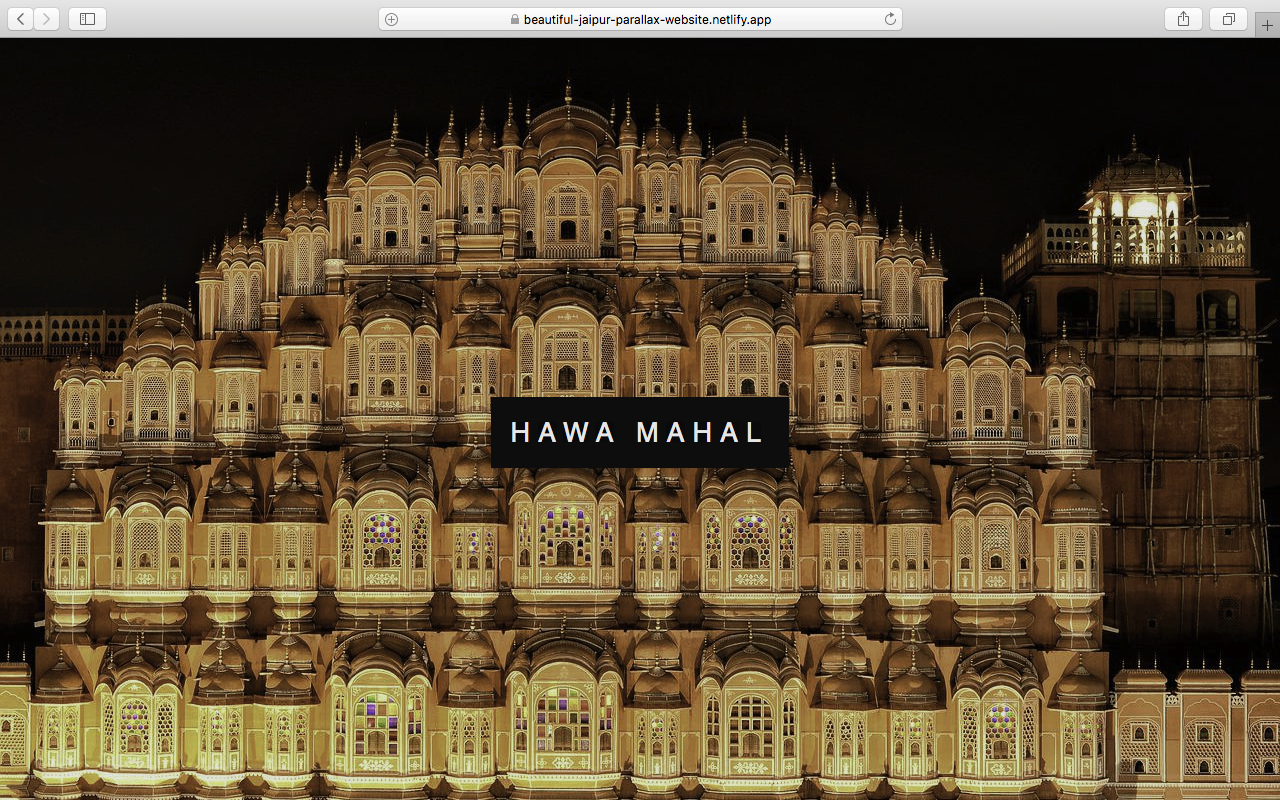Toggle the Safari sidebar
1280x800 pixels.
pyautogui.click(x=87, y=19)
